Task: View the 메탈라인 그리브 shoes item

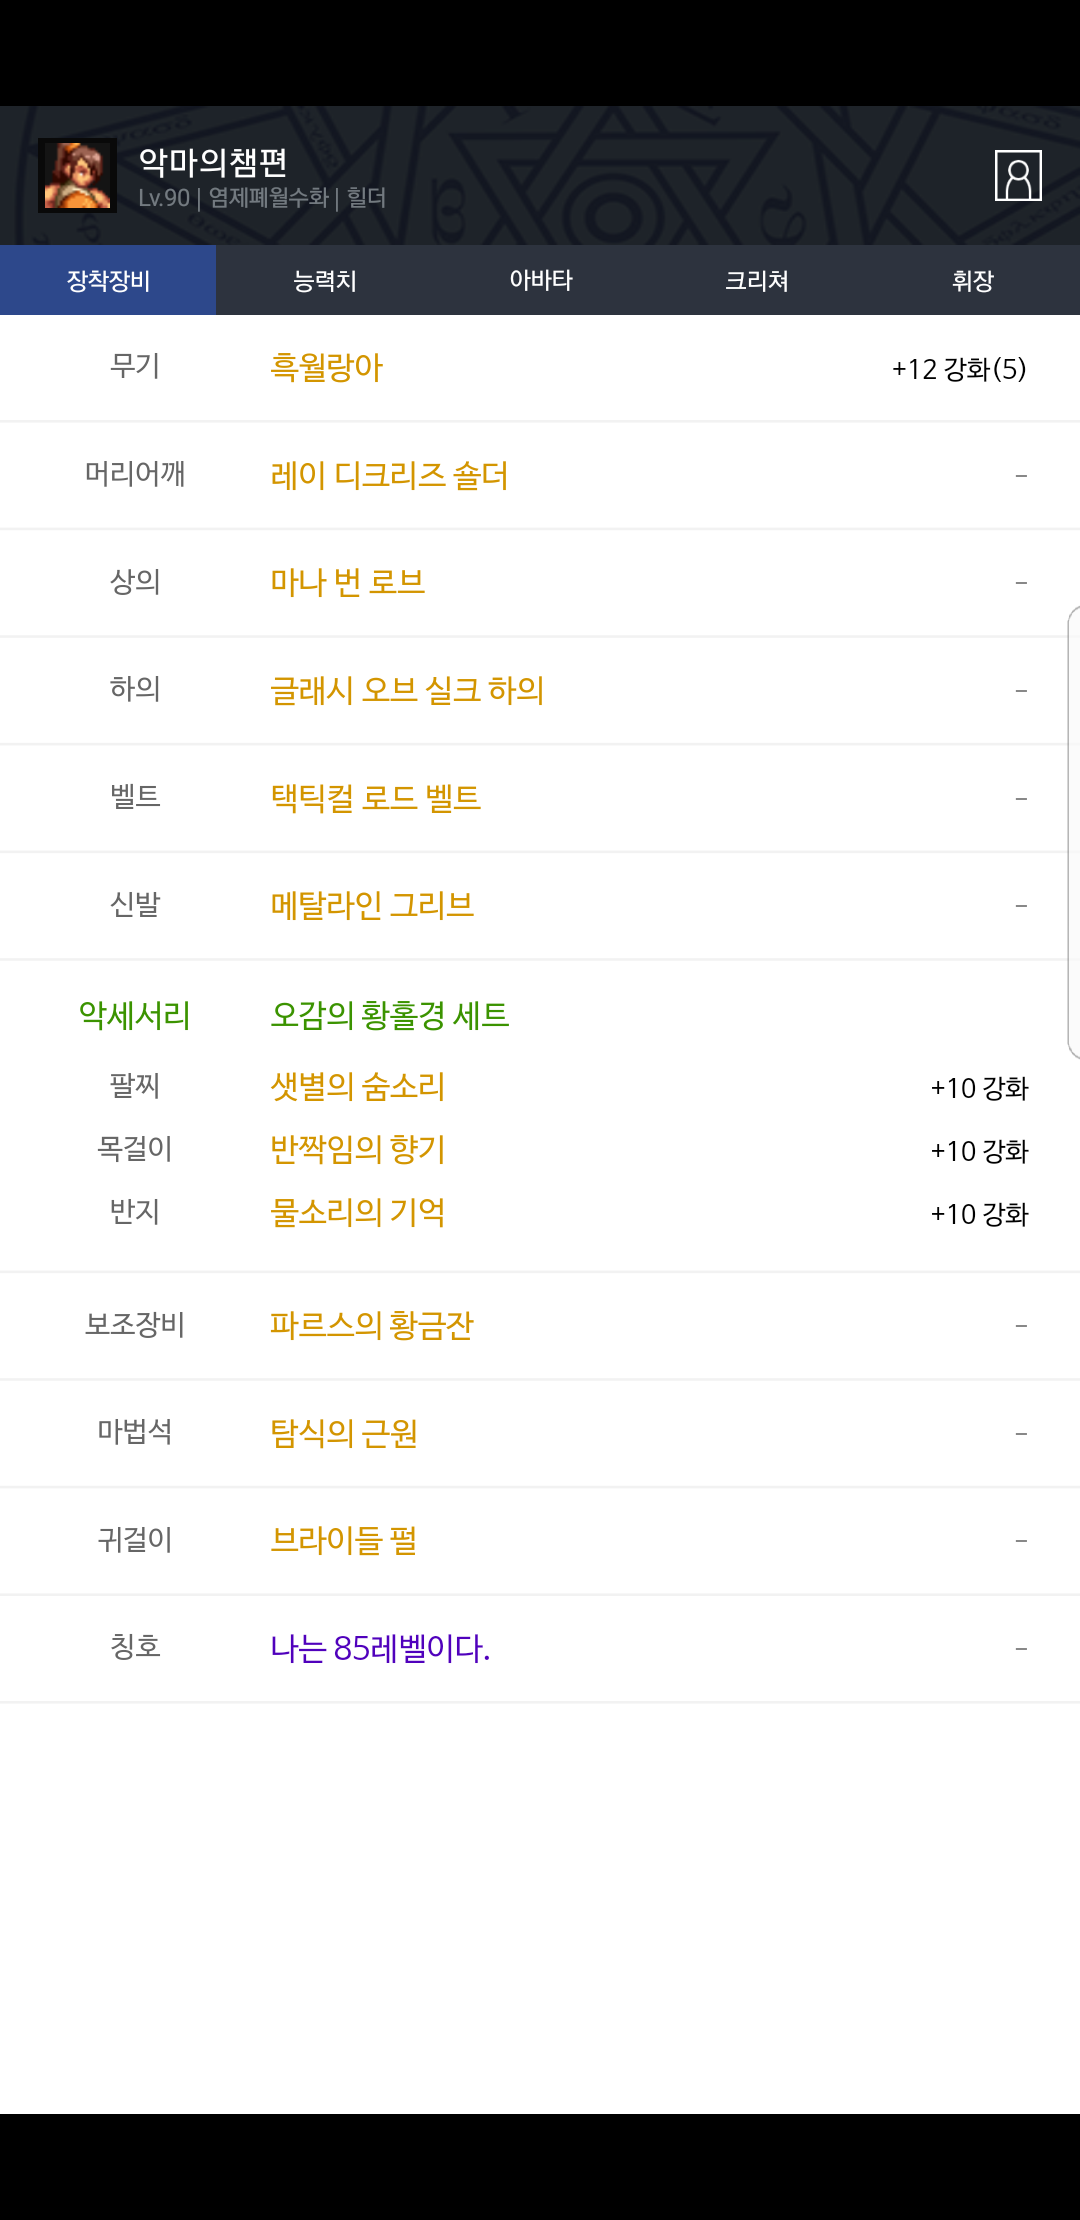Action: (372, 905)
